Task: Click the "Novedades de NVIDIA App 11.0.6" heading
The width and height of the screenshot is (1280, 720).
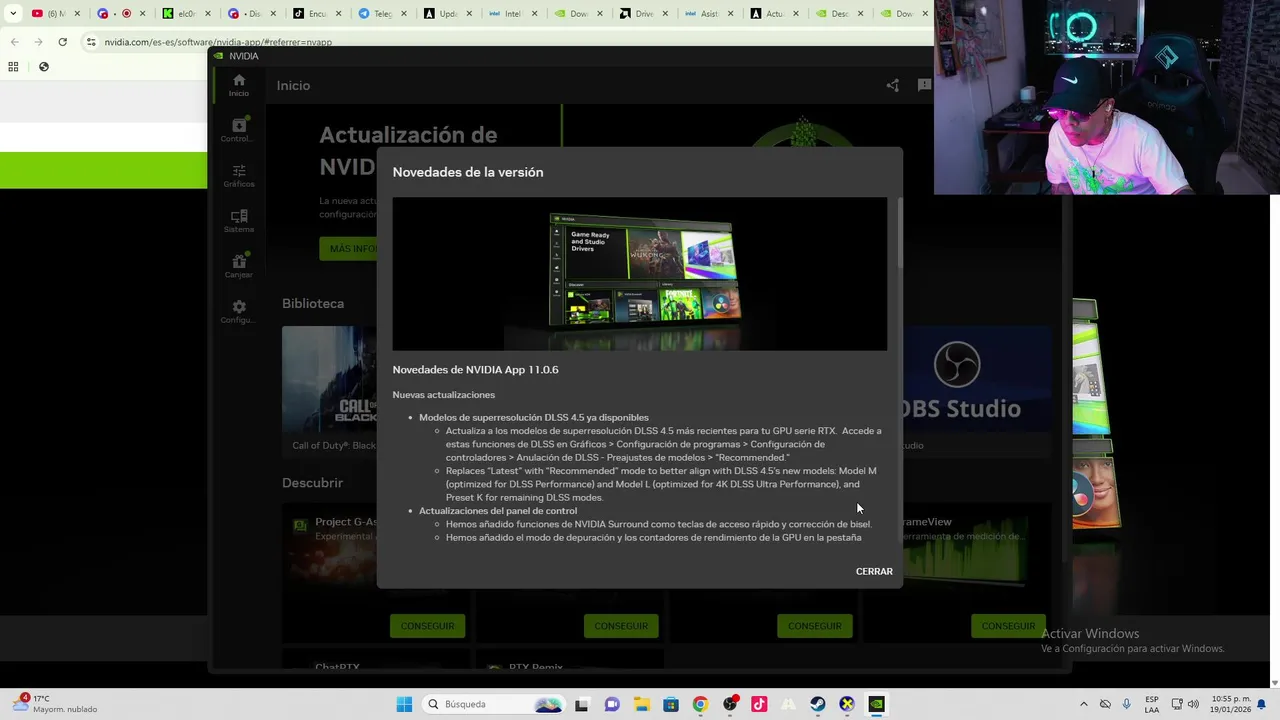Action: point(475,370)
